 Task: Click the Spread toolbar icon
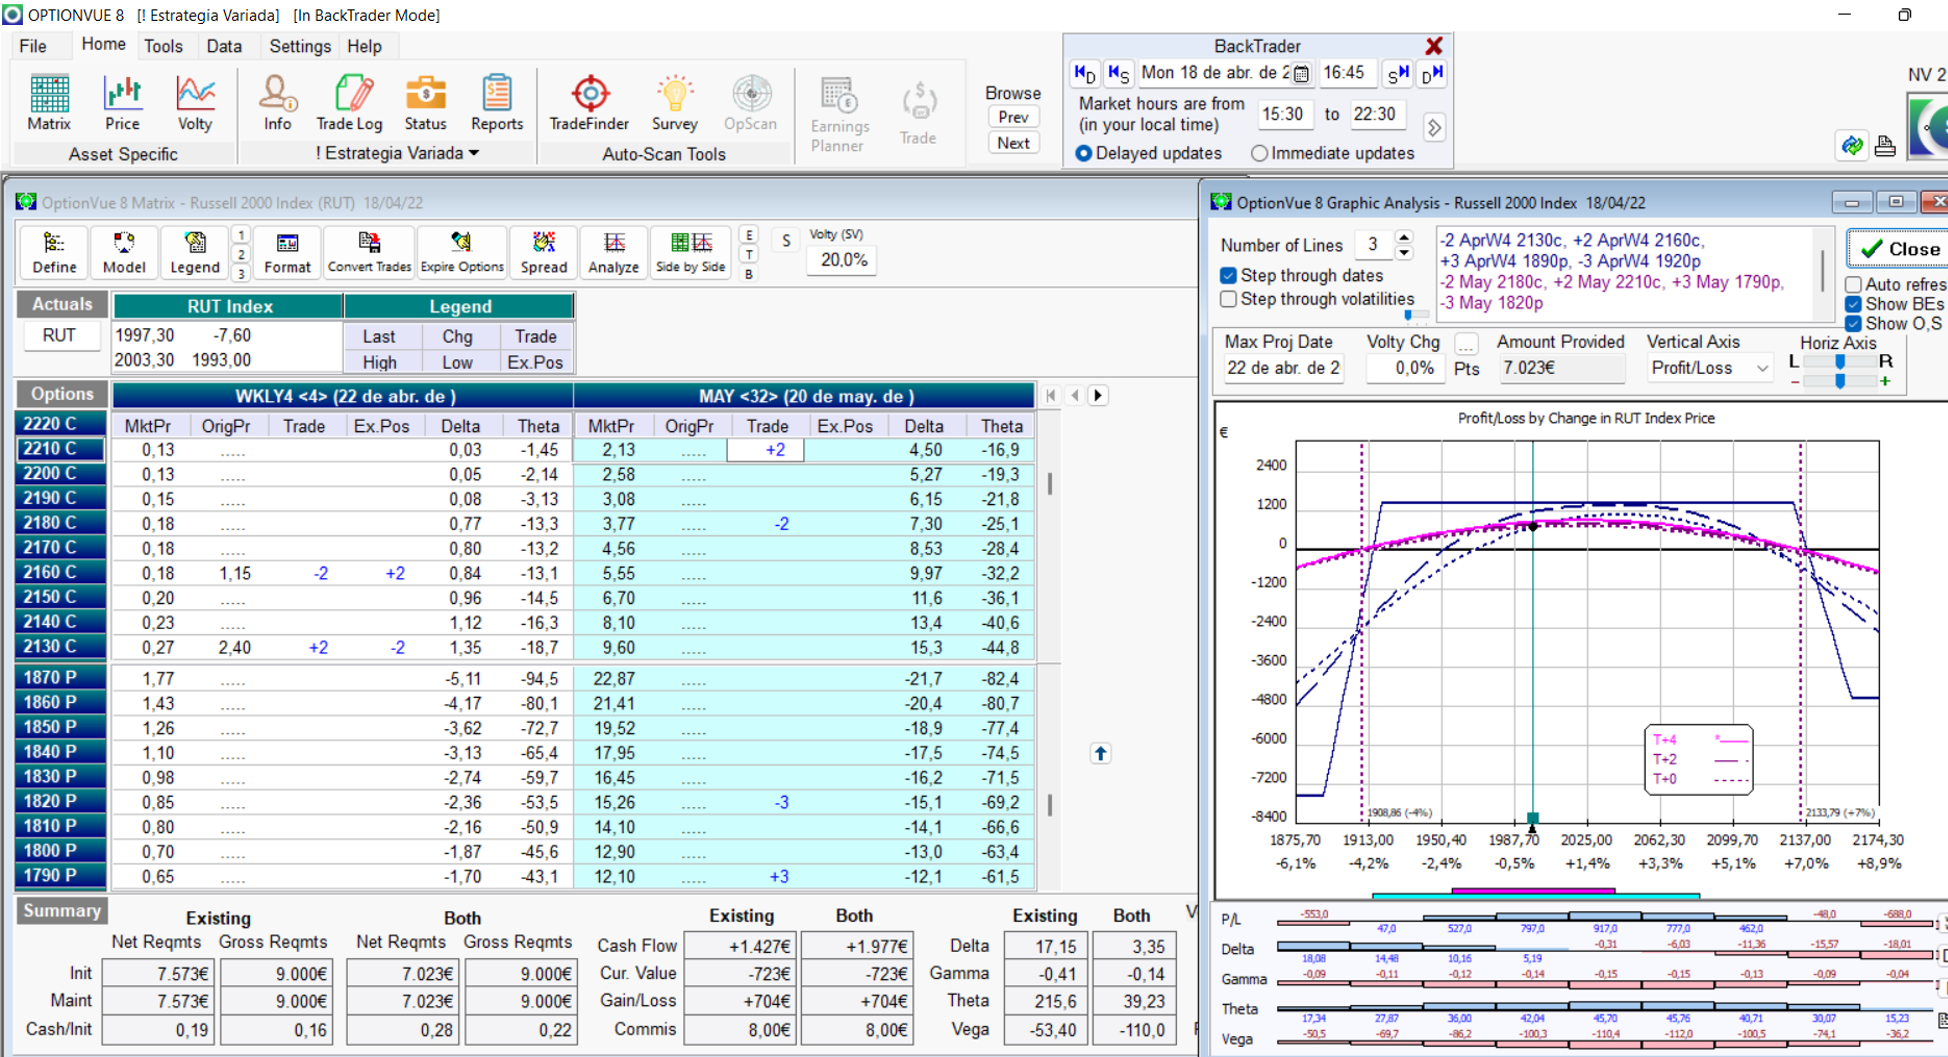pyautogui.click(x=544, y=252)
